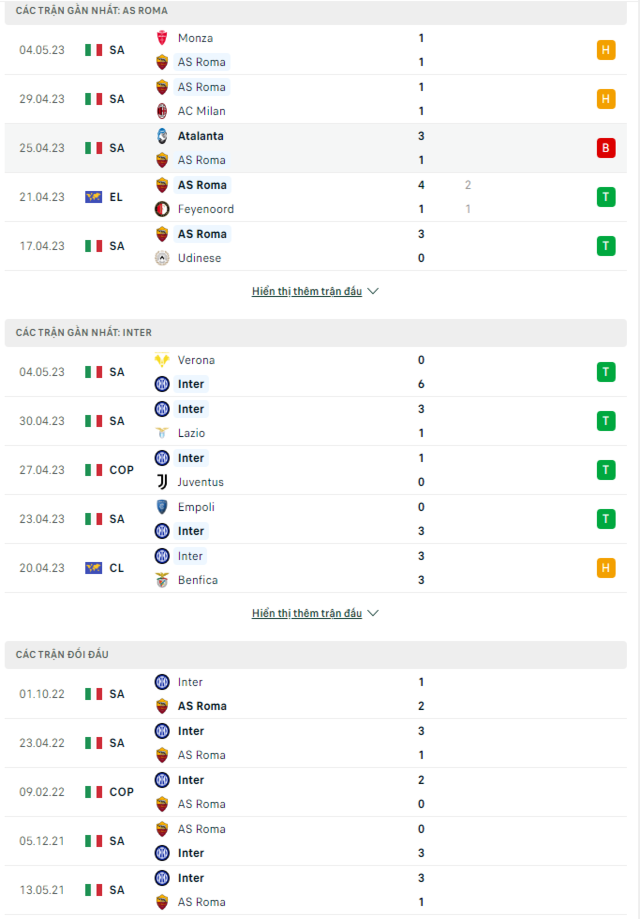Click the Udinese club logo
Image resolution: width=640 pixels, height=919 pixels.
coord(162,258)
